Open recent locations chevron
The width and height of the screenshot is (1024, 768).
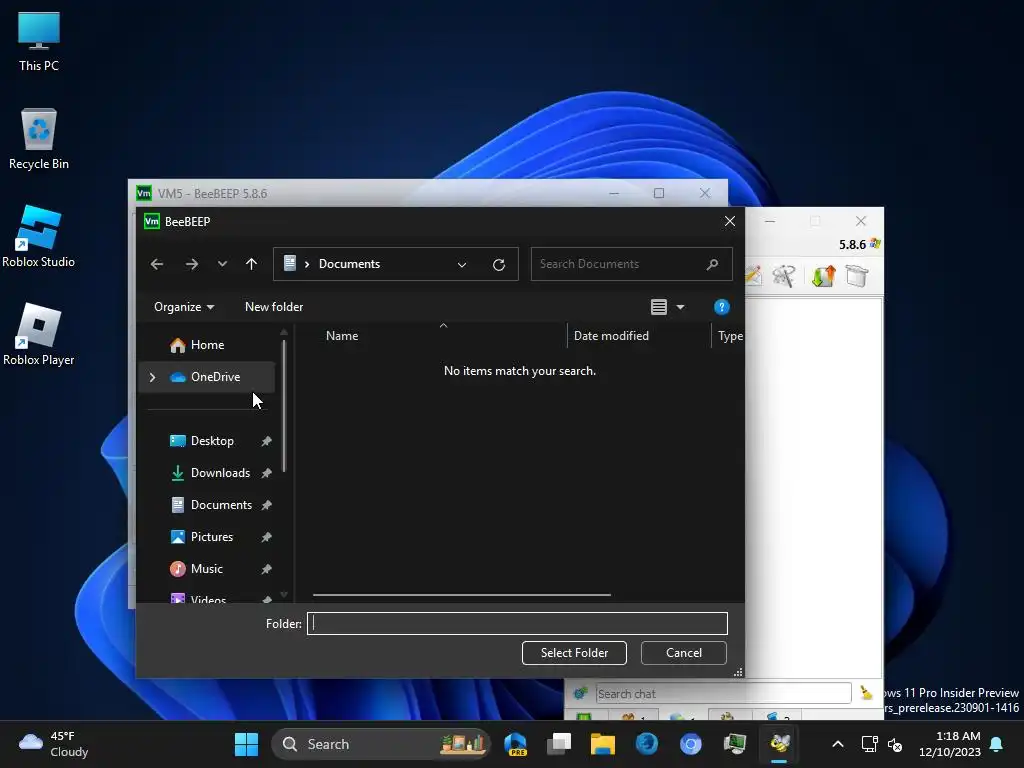(222, 264)
